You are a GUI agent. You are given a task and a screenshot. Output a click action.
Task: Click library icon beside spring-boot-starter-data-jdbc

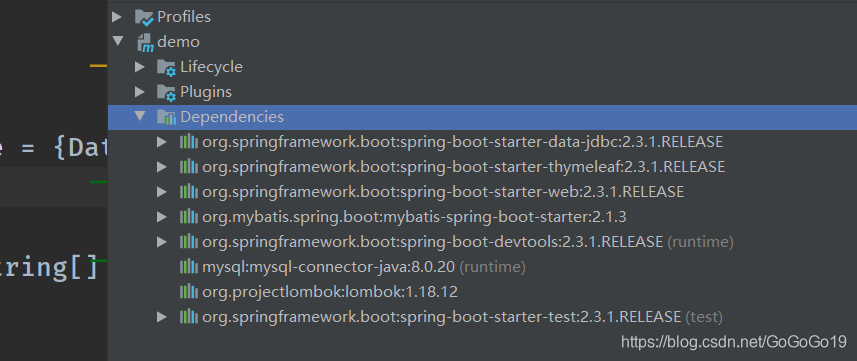click(x=189, y=142)
